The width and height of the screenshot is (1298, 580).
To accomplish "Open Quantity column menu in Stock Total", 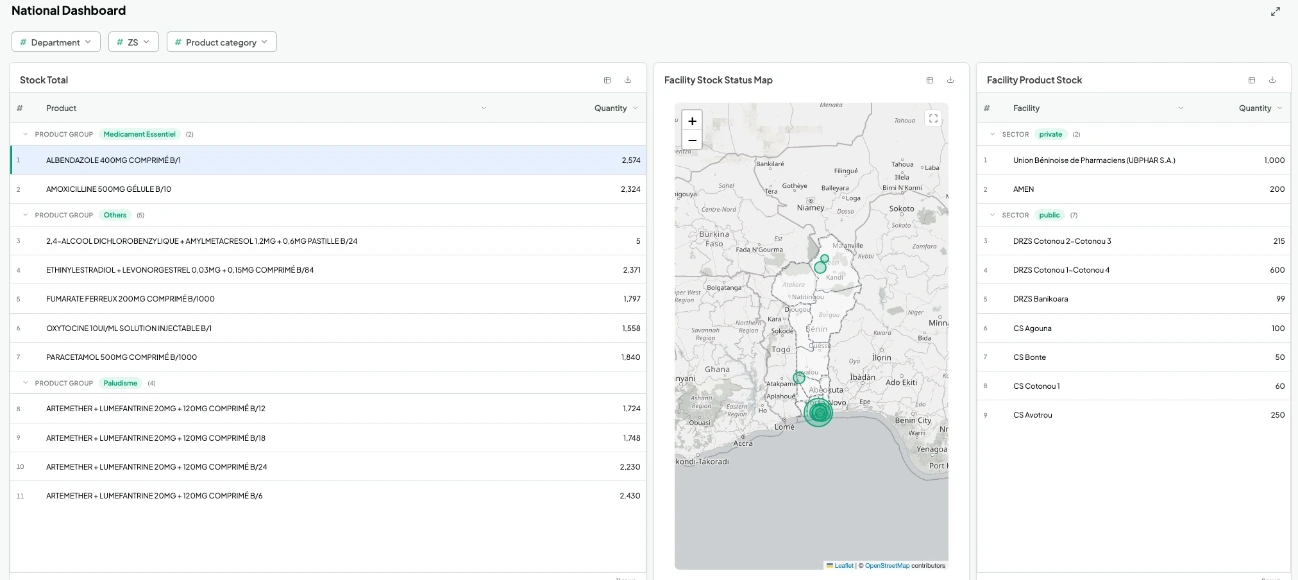I will 636,108.
